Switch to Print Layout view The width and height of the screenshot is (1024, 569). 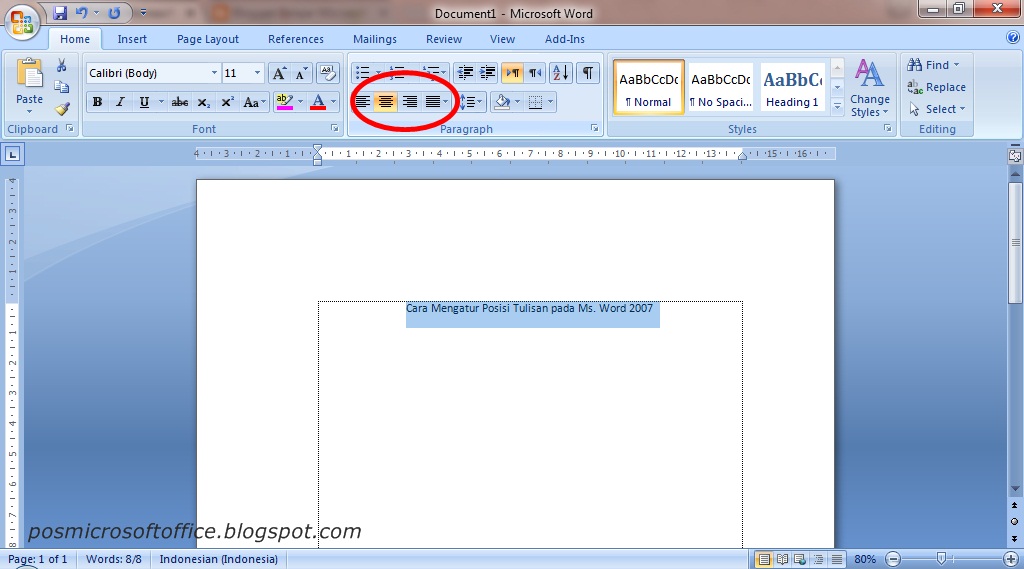[763, 559]
